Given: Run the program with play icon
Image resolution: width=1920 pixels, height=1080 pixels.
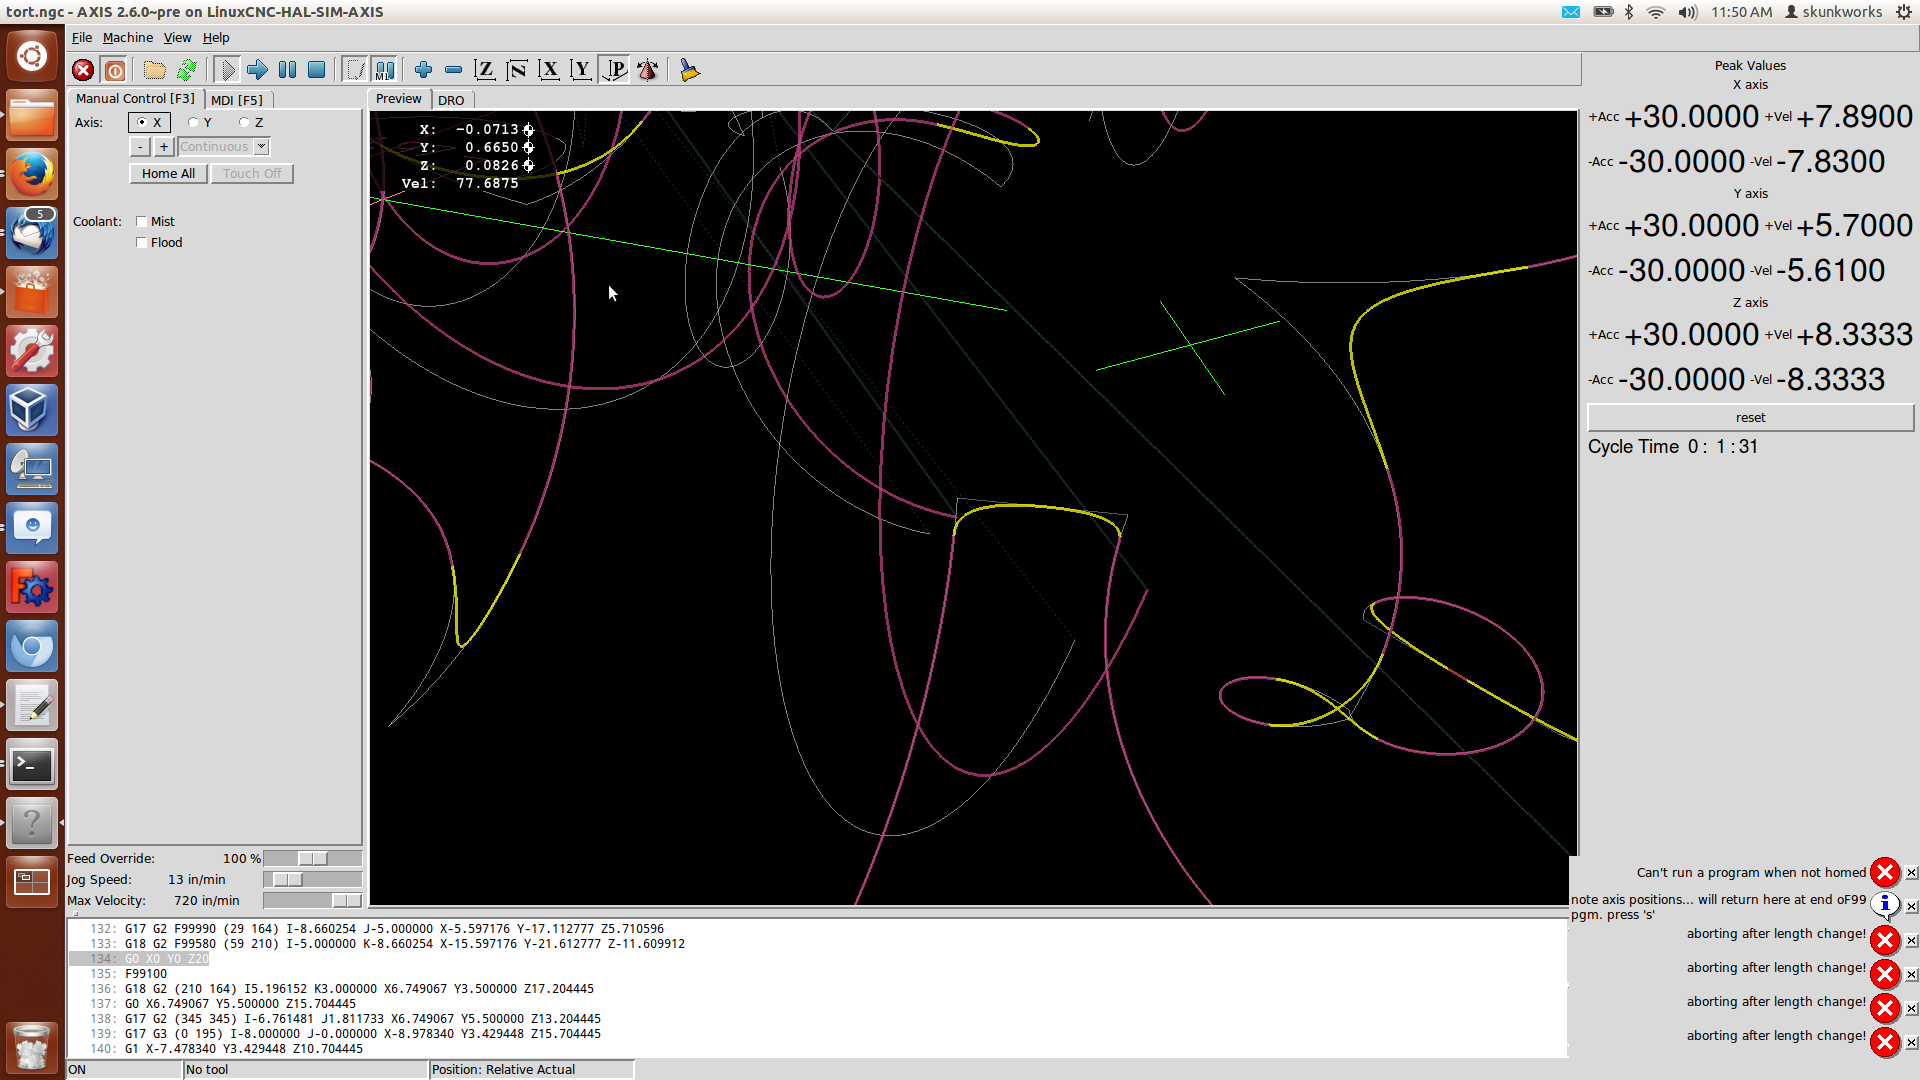Looking at the screenshot, I should pyautogui.click(x=227, y=70).
